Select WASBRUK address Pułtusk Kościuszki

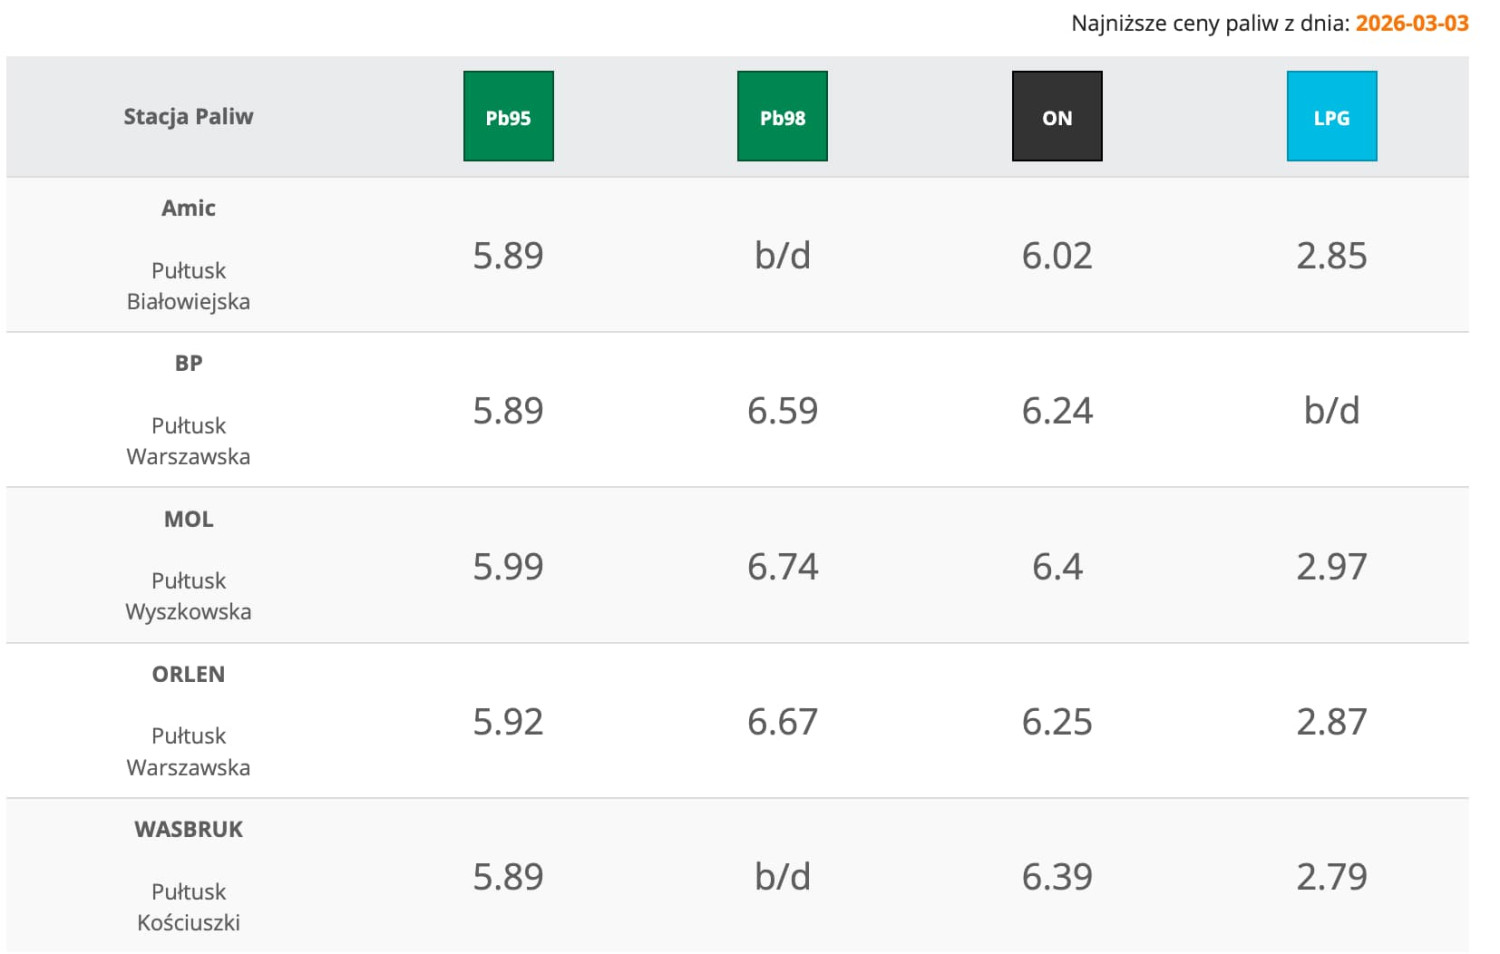coord(188,907)
